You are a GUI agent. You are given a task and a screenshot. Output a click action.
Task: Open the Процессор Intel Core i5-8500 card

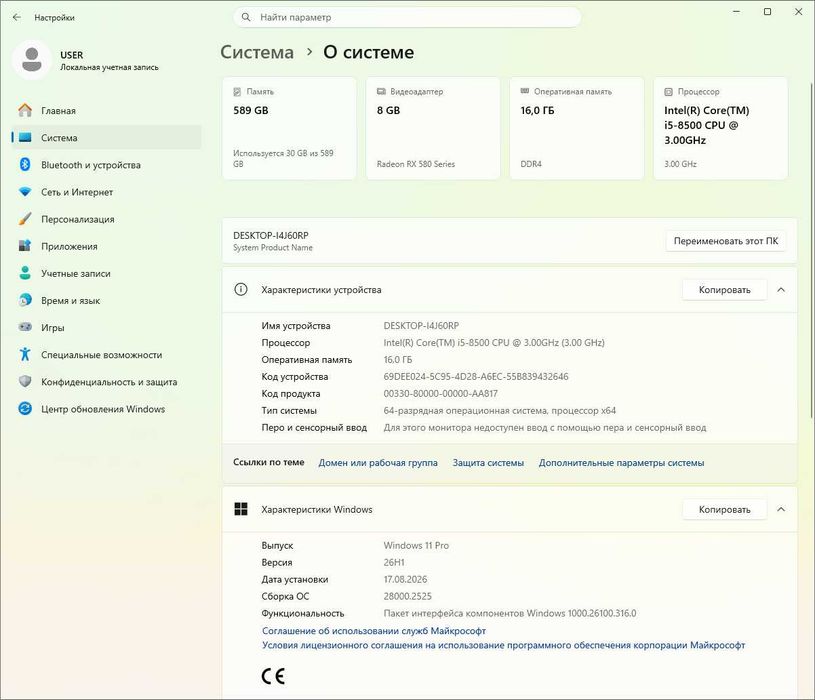tap(720, 128)
